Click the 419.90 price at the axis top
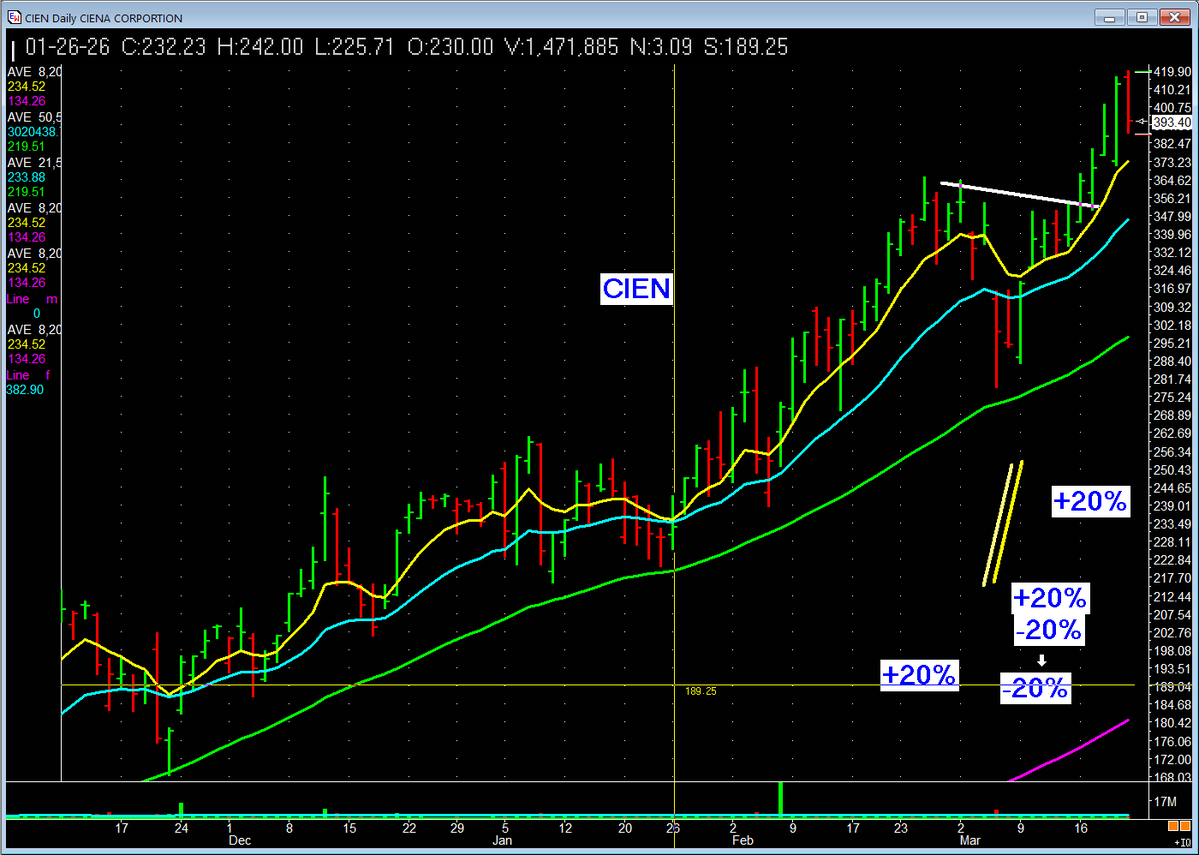Viewport: 1199px width, 855px height. tap(1171, 71)
